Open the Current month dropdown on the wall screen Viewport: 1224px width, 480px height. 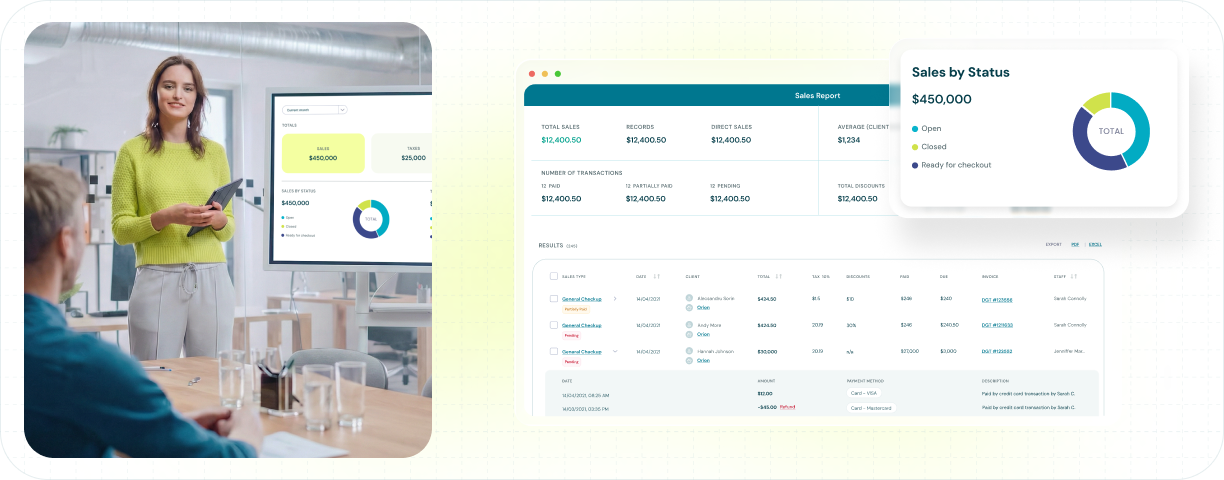[315, 110]
